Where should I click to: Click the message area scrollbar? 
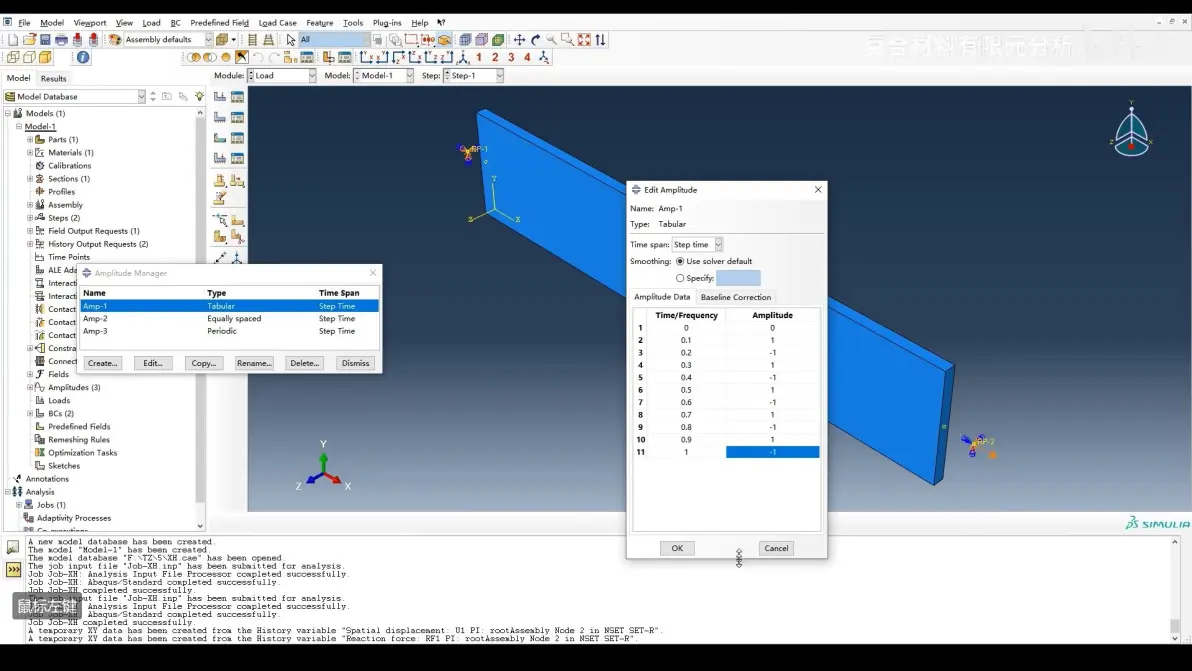[1175, 590]
